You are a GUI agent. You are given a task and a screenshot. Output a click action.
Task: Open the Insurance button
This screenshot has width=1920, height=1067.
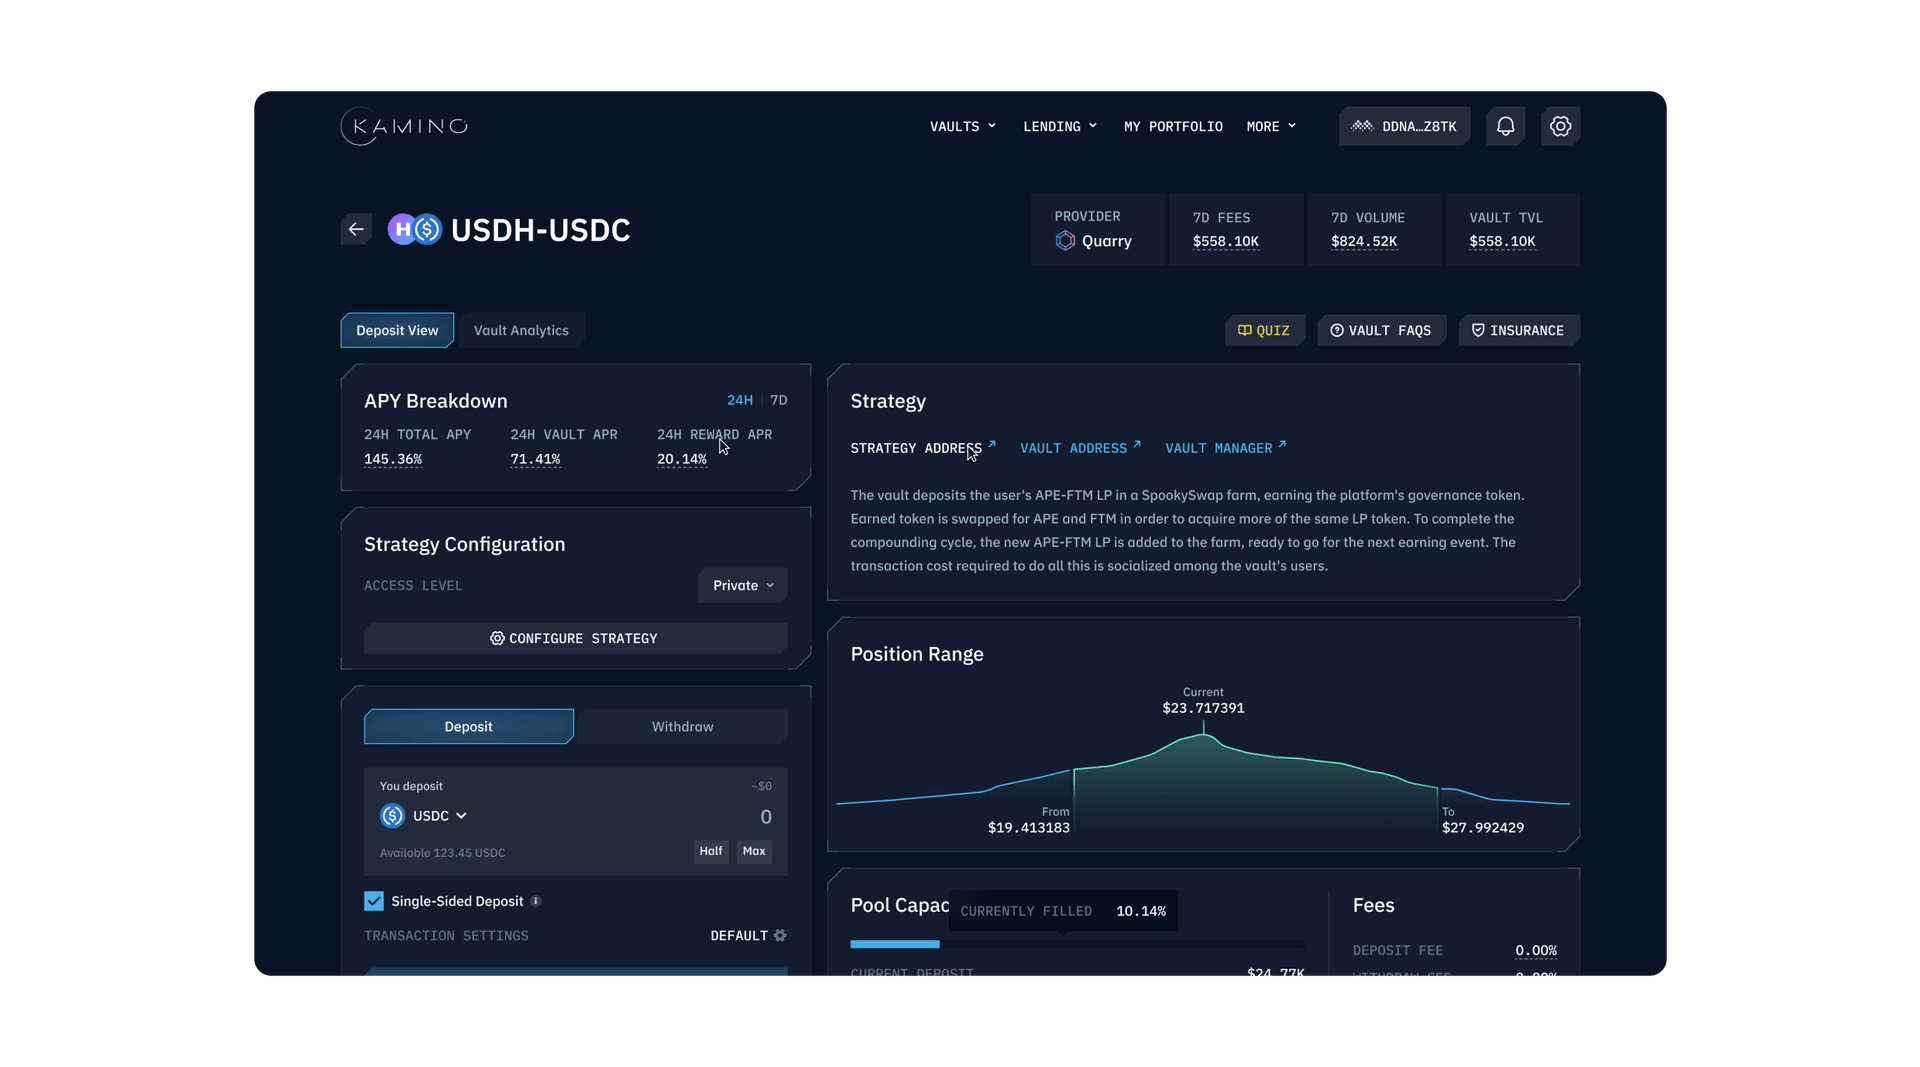1518,330
